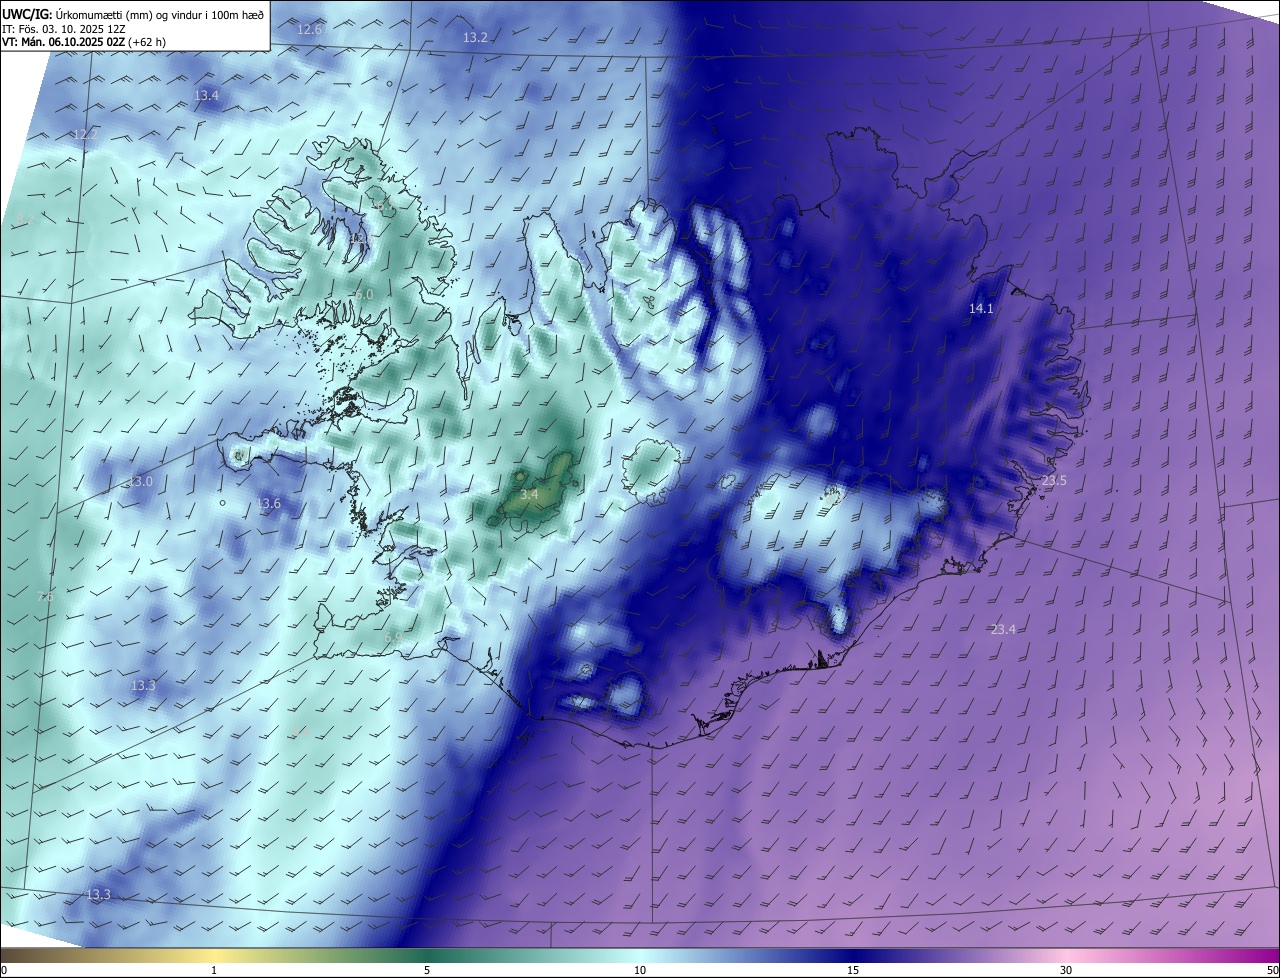
Task: Click the 'IT: Fös. 03. 10. 2025 12Z' line
Action: tap(63, 28)
